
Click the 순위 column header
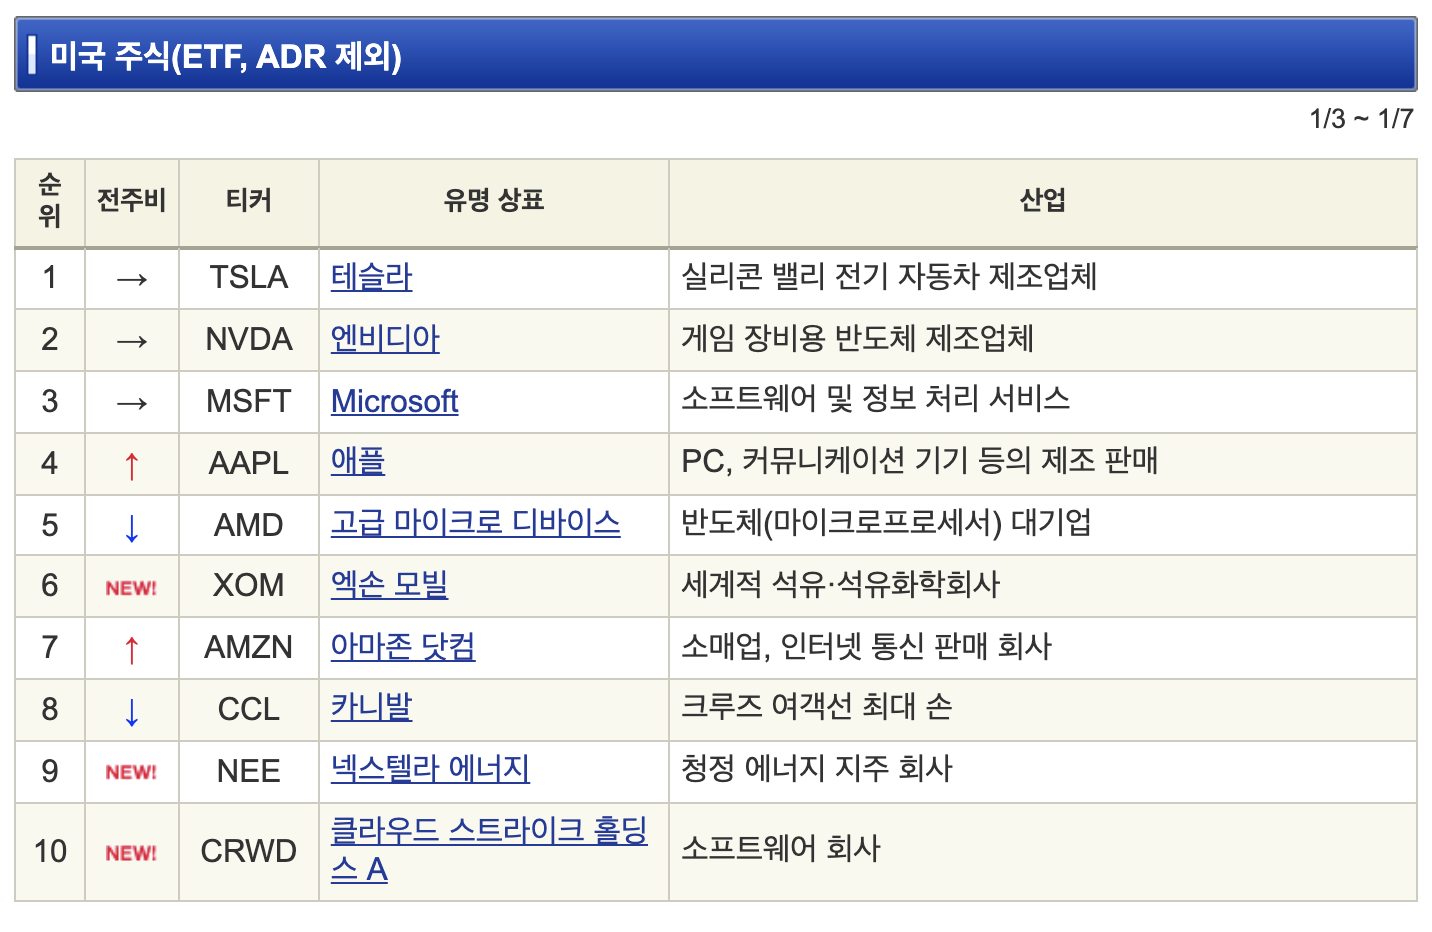(x=50, y=201)
